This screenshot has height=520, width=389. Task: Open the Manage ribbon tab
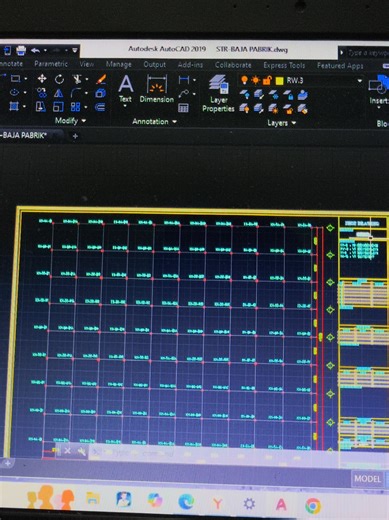[119, 64]
